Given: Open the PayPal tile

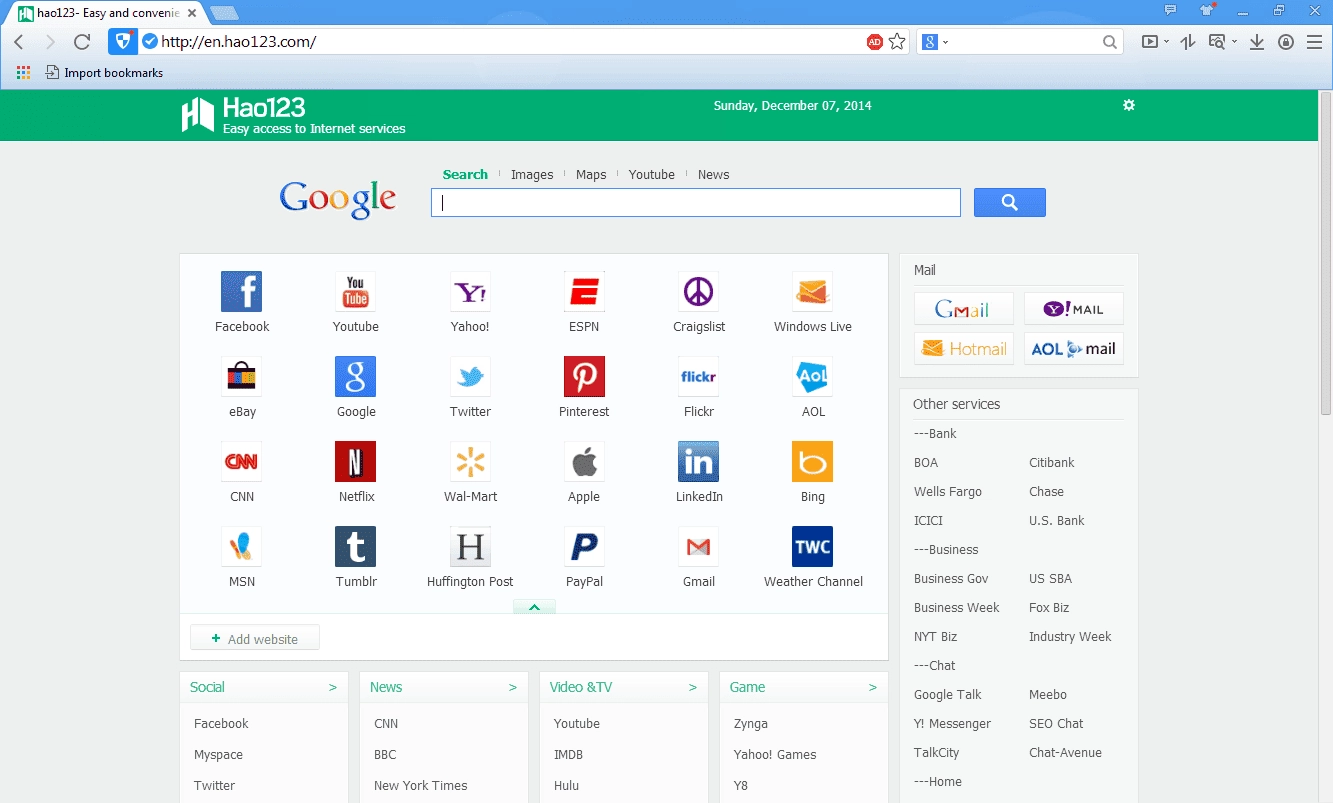Looking at the screenshot, I should click(584, 547).
